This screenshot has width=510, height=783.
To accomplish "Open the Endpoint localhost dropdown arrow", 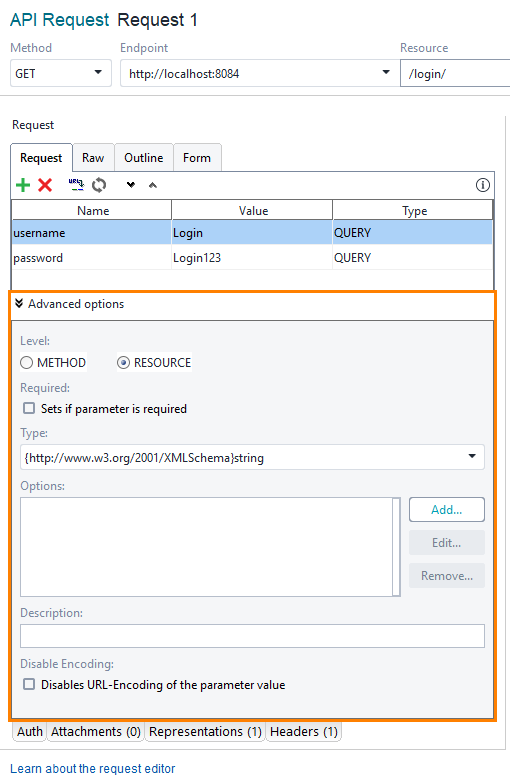I will [x=386, y=72].
